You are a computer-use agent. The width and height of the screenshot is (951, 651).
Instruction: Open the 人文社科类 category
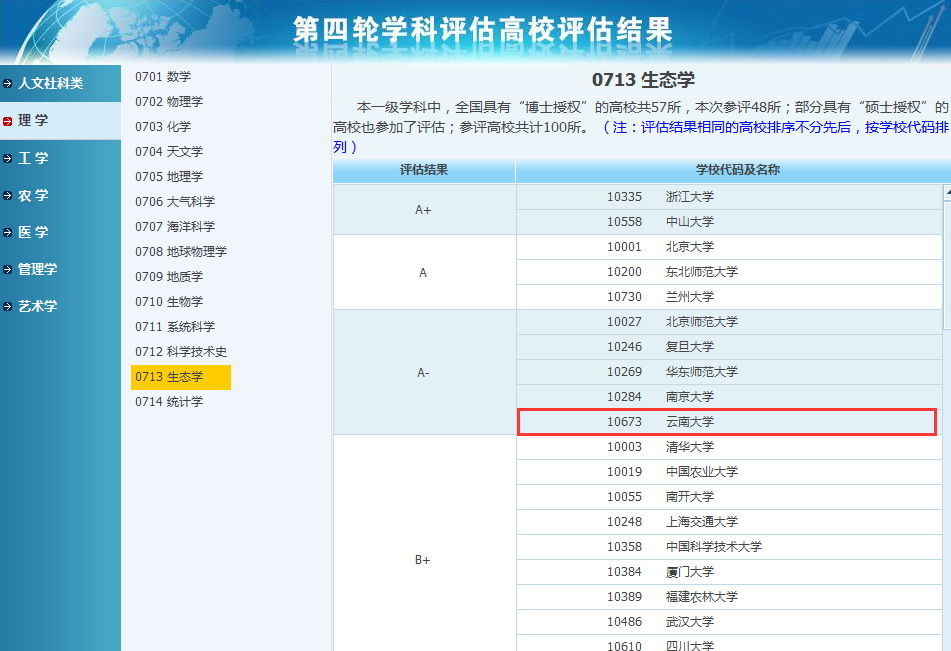coord(50,84)
